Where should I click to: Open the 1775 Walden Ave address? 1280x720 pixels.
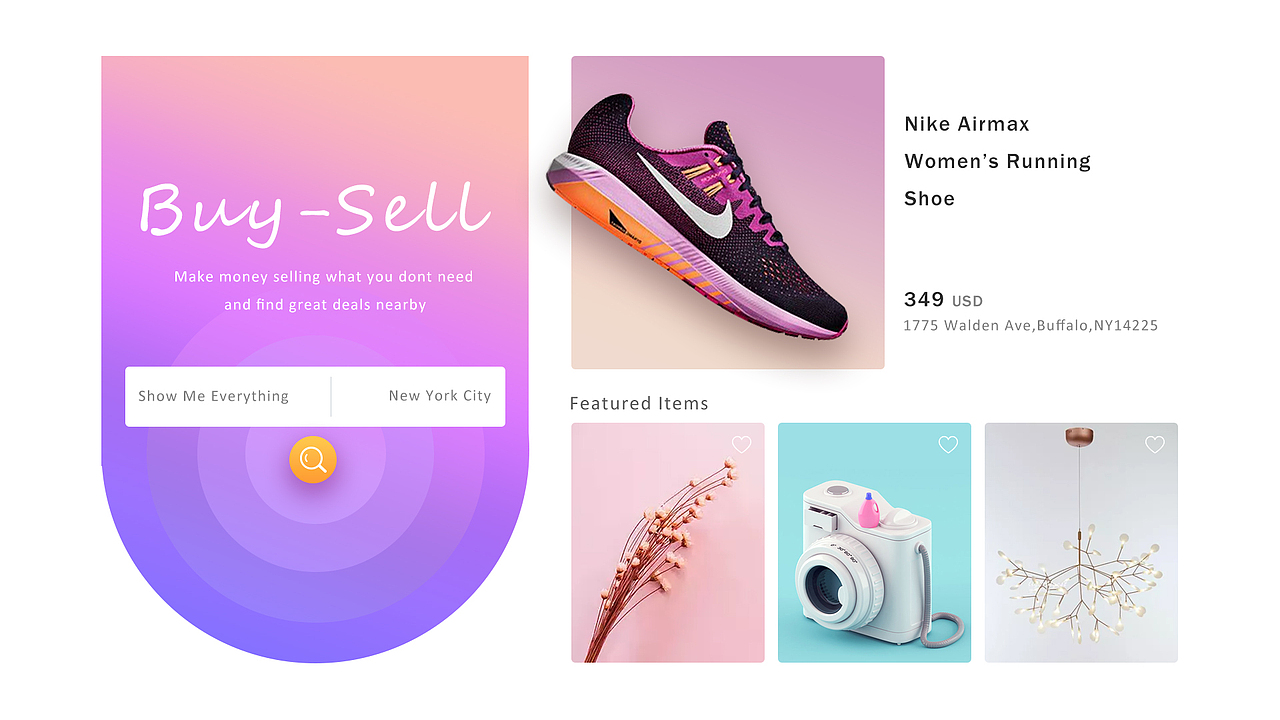1031,325
